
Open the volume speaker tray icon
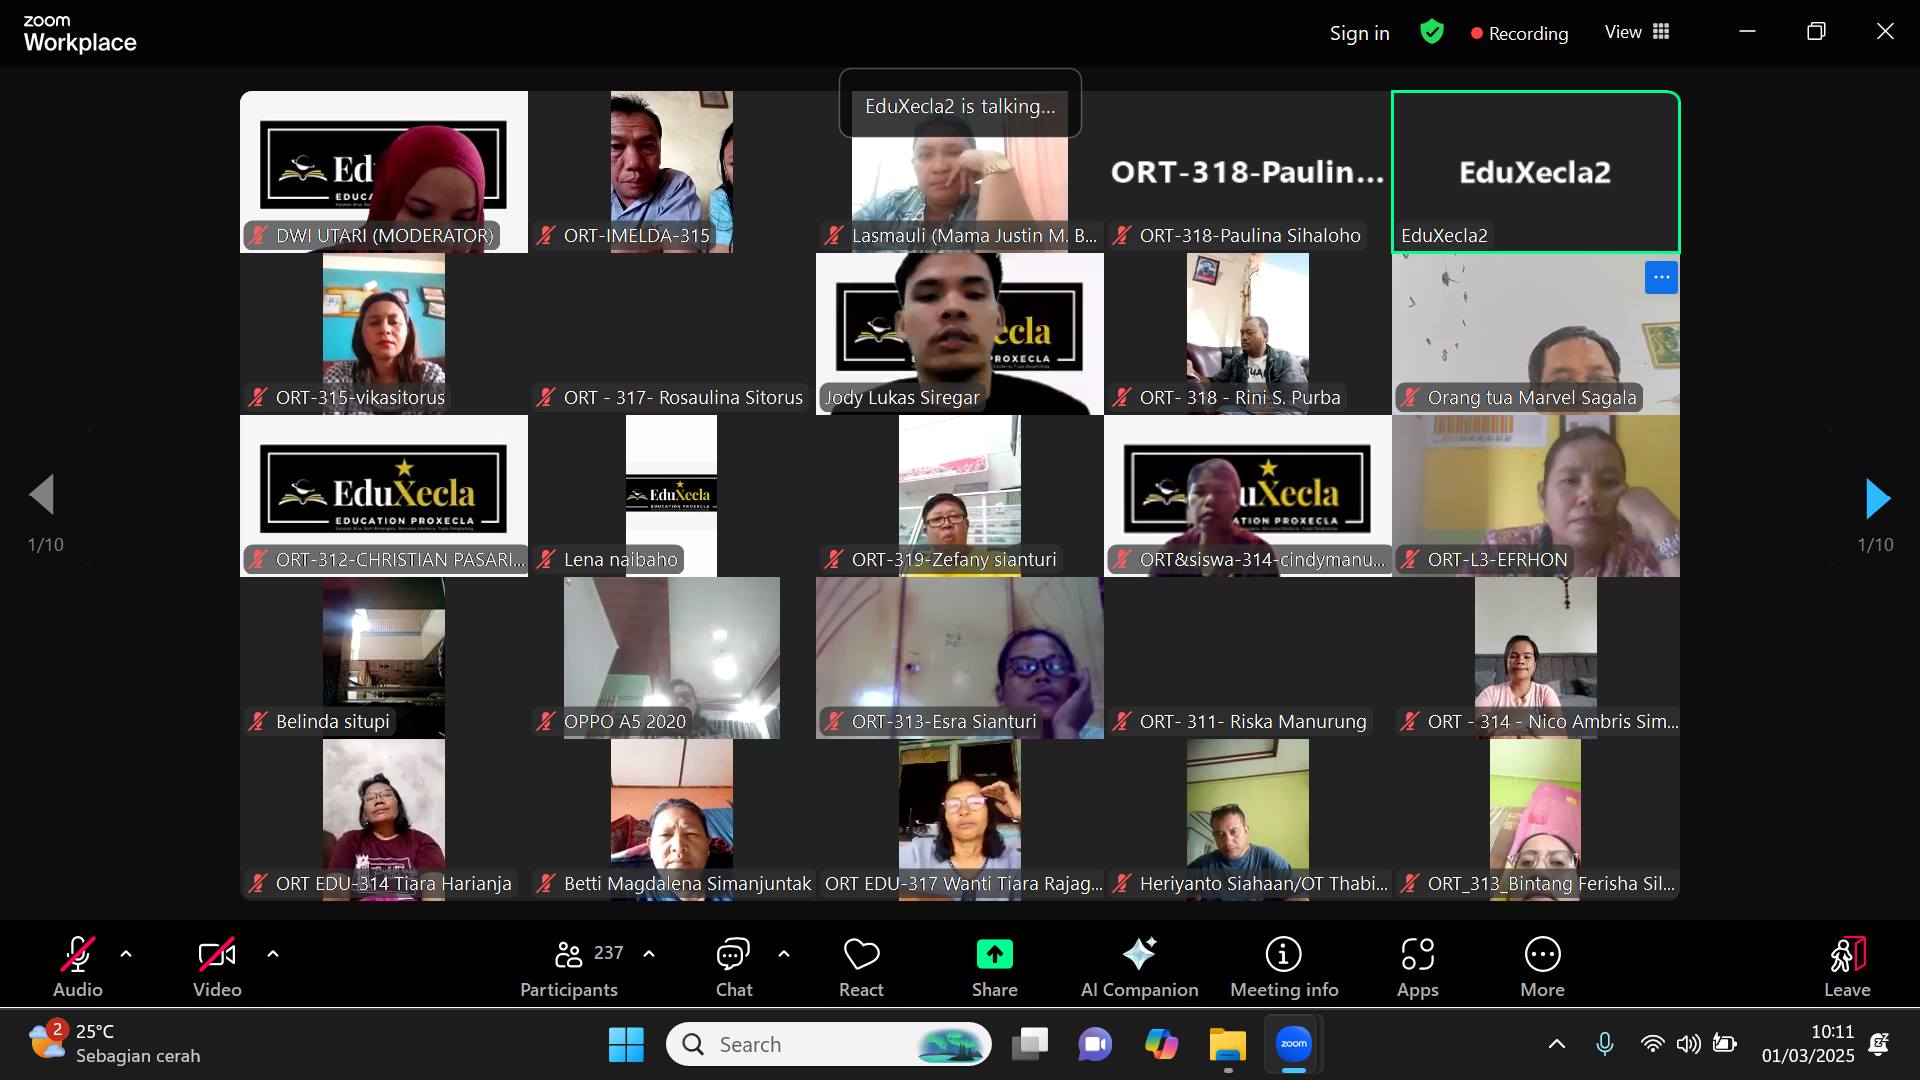[1688, 1045]
